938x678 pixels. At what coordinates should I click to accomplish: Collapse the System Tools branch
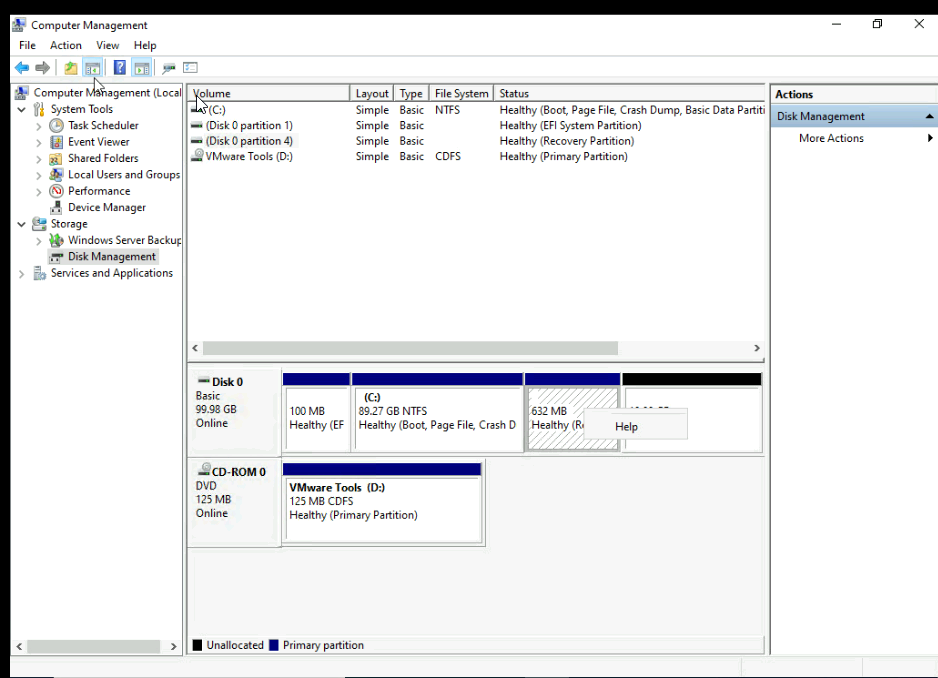point(22,108)
